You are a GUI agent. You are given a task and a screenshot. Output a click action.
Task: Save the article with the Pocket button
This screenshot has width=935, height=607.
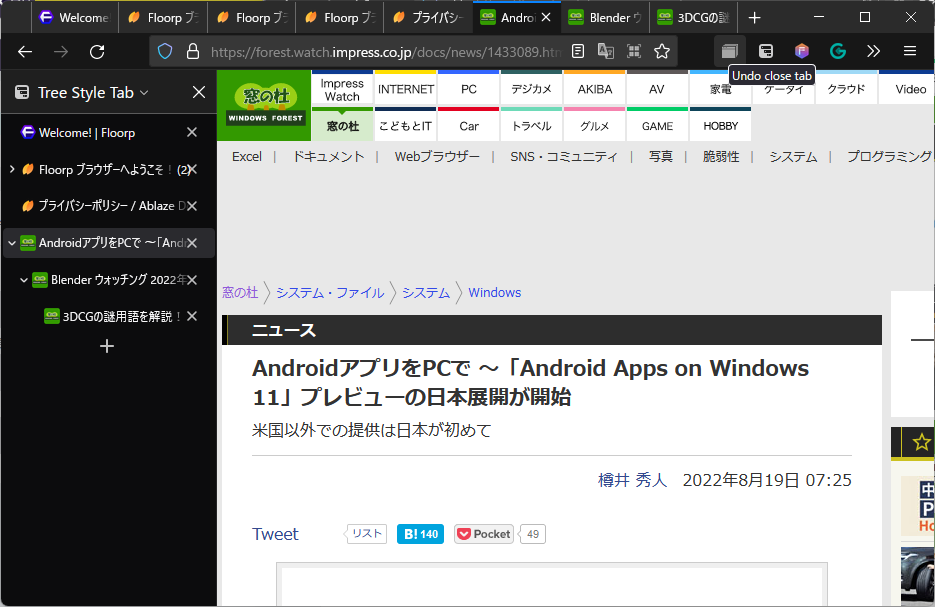point(483,533)
